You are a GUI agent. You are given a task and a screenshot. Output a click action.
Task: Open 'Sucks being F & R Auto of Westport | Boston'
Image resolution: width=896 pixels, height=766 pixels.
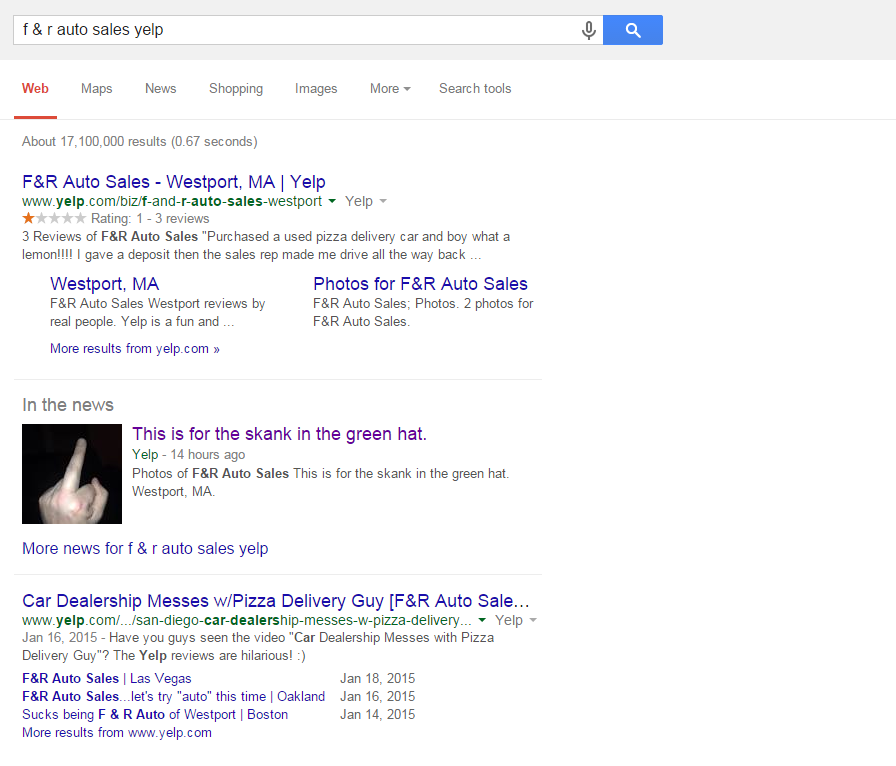(155, 715)
